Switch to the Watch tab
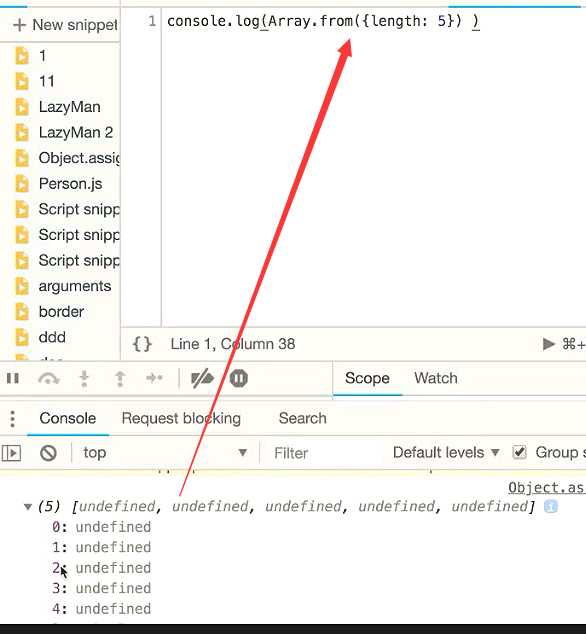Viewport: 586px width, 634px height. click(436, 378)
